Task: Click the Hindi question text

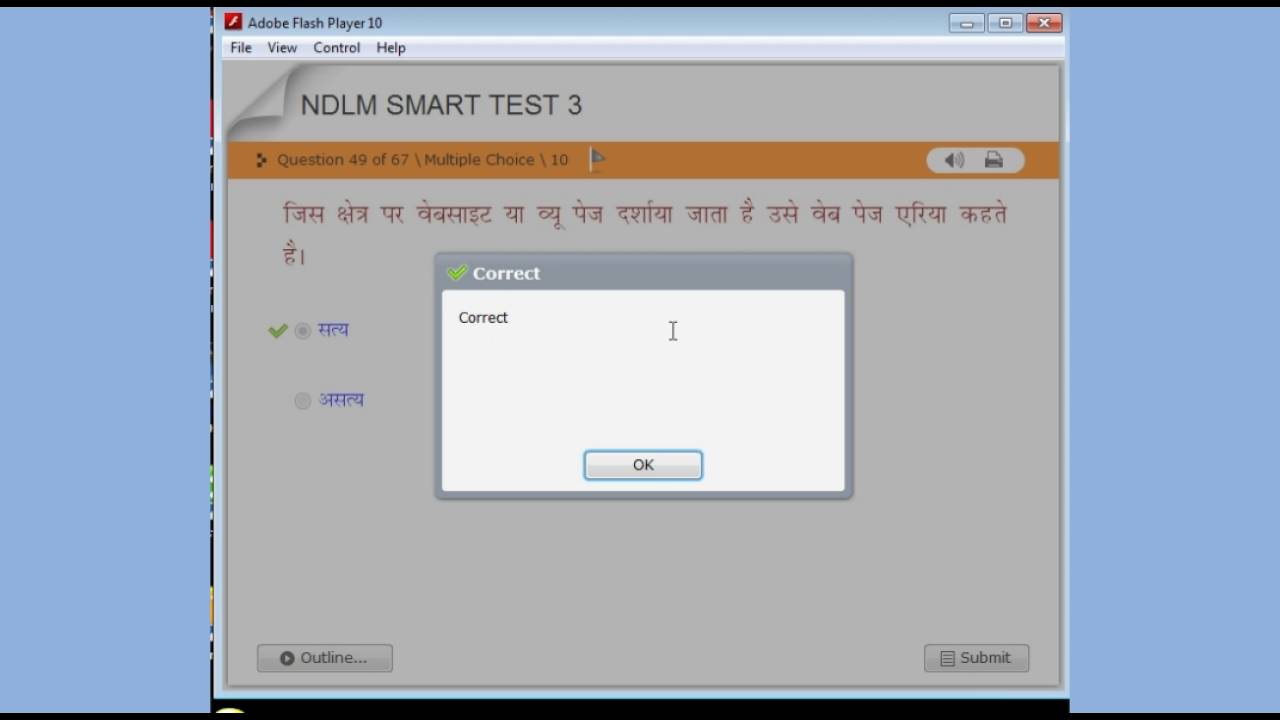Action: (645, 234)
